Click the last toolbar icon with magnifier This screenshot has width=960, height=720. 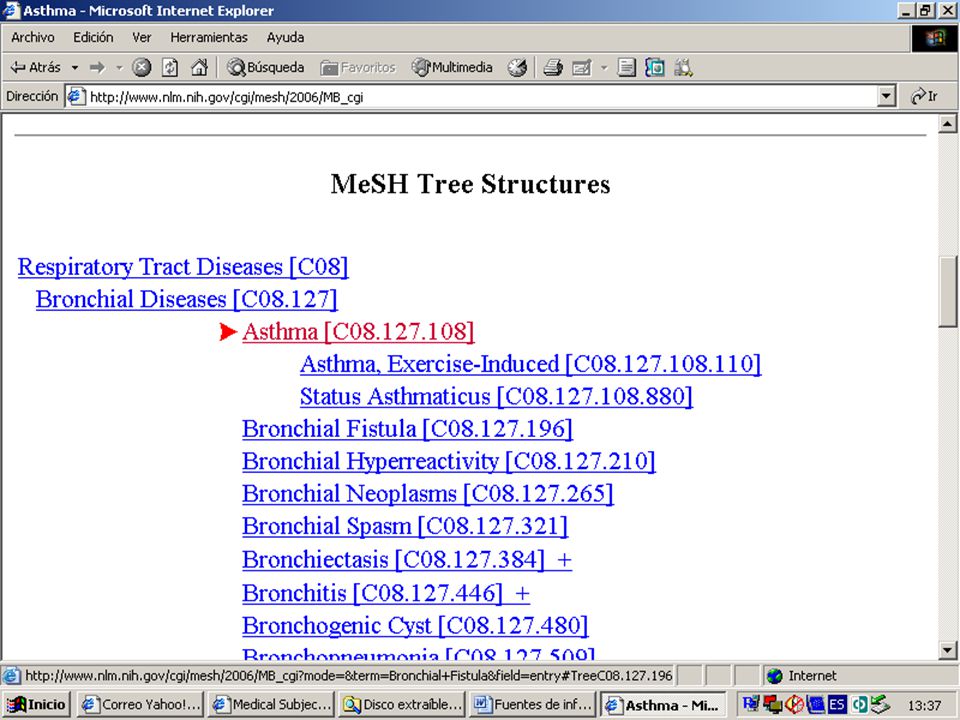[x=683, y=67]
